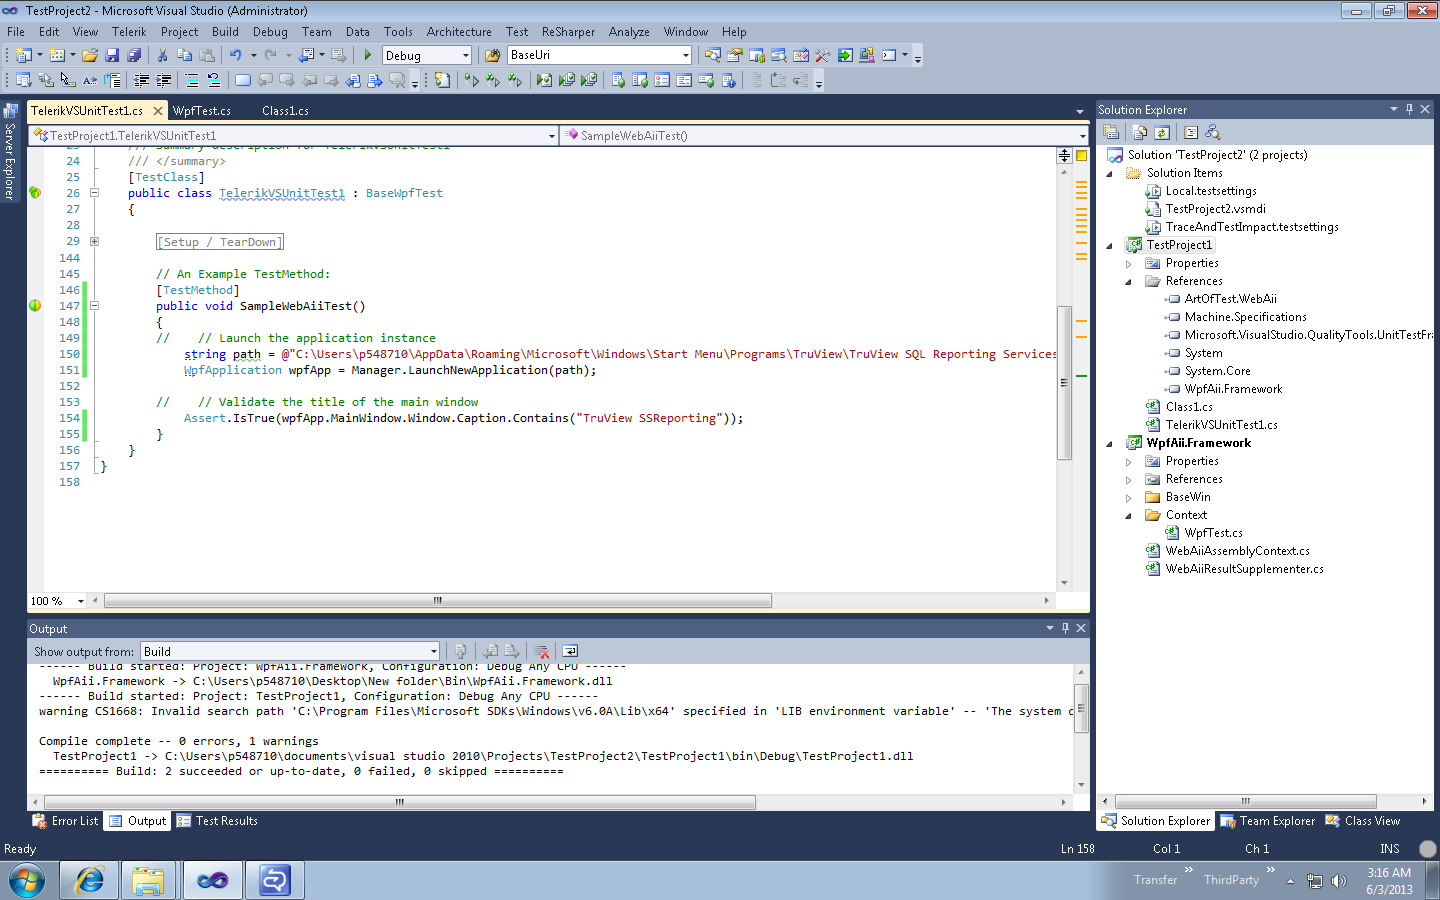1440x900 pixels.
Task: Click Internet Explorer icon in Windows taskbar
Action: pos(90,880)
